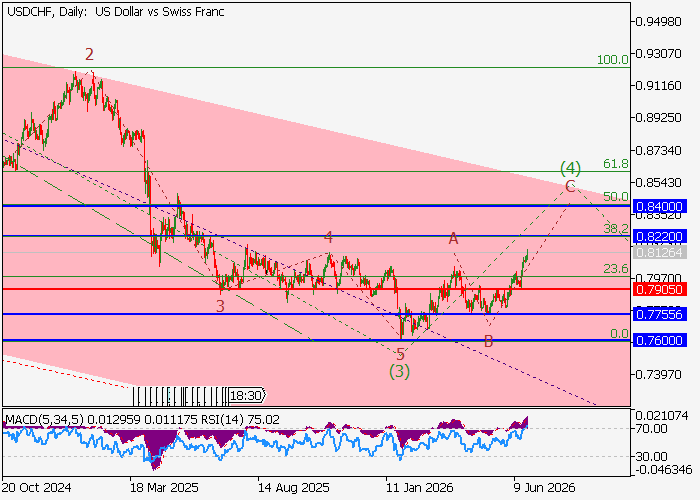Click the 0.77556 blue price label

659,314
